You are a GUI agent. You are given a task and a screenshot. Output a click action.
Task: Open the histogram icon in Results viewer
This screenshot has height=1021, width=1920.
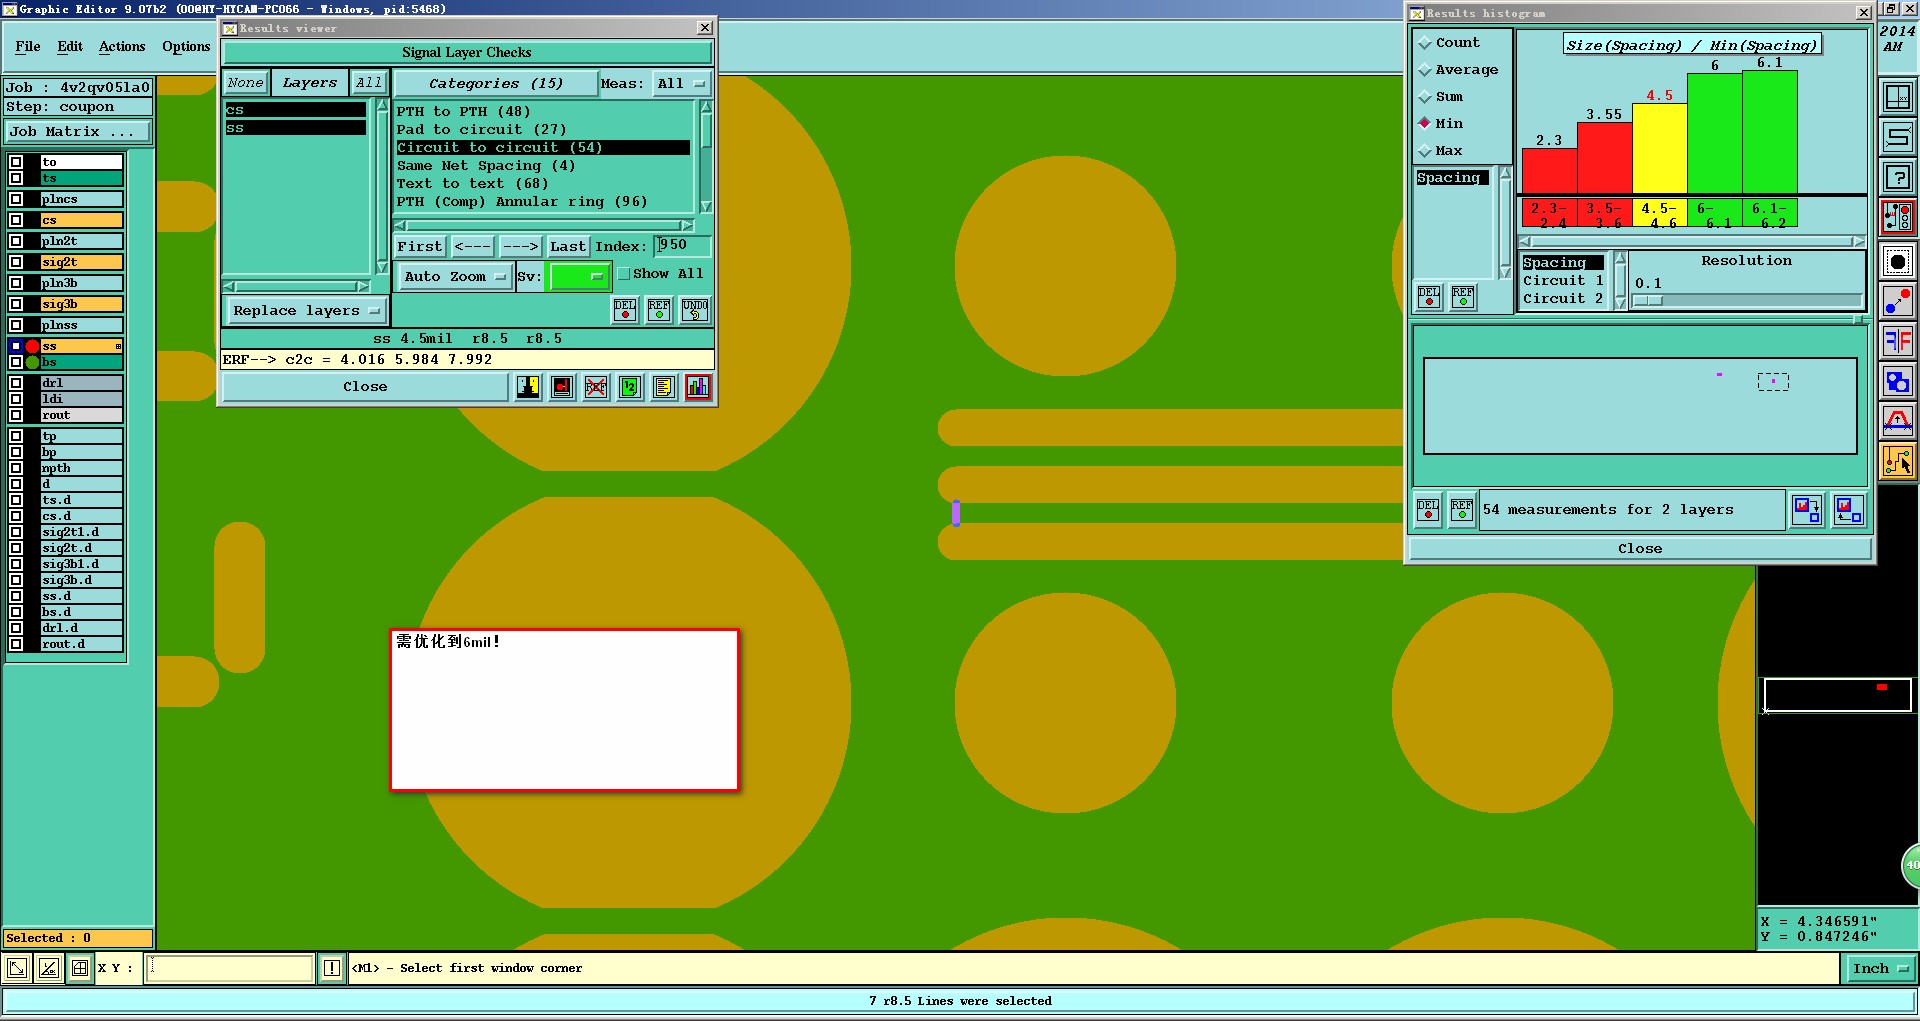coord(698,387)
